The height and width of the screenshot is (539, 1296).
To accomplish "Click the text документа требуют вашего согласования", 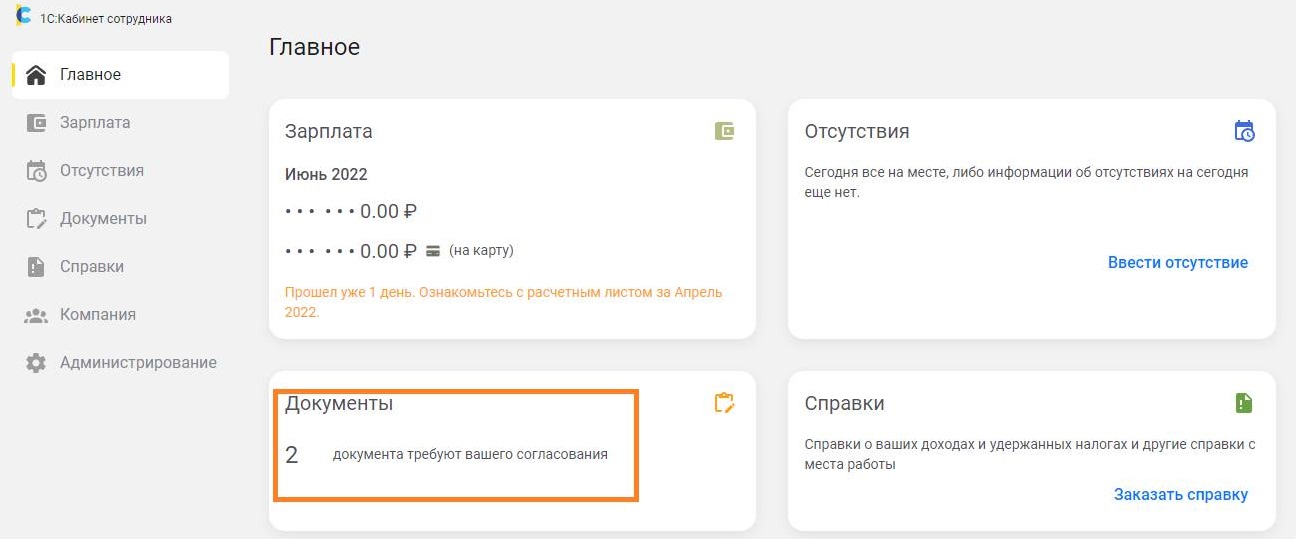I will coord(470,455).
